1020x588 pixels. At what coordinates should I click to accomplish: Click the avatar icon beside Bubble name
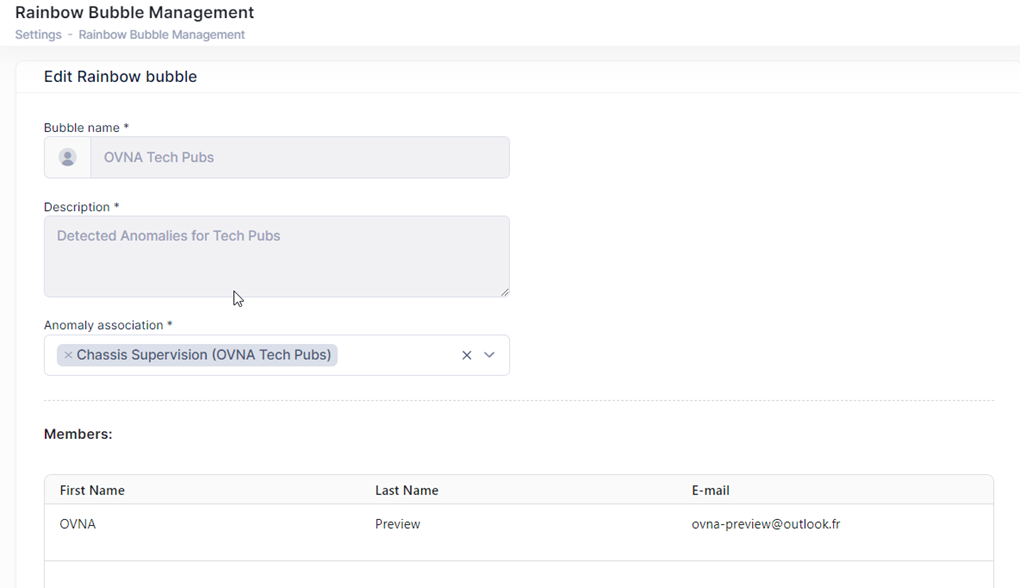click(68, 157)
